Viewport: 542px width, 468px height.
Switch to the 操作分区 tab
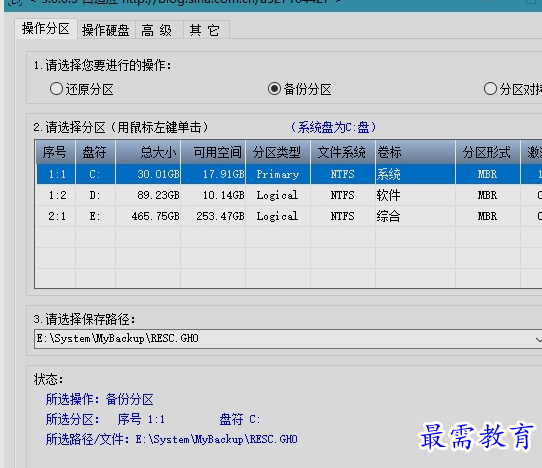[x=46, y=29]
